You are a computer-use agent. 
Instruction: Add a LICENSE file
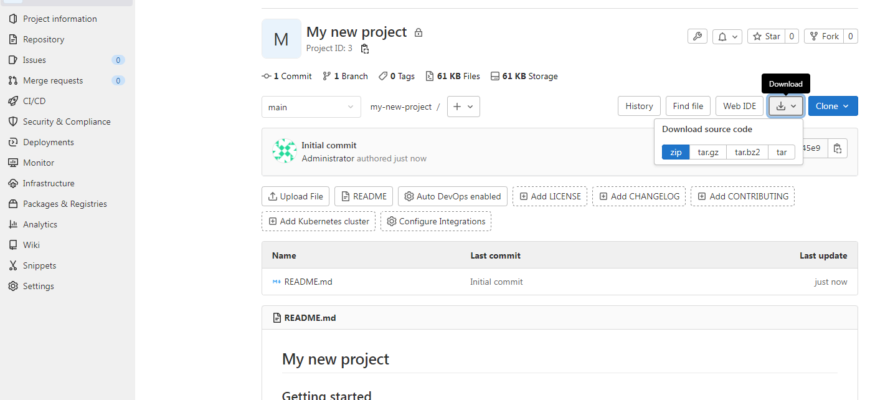[550, 196]
